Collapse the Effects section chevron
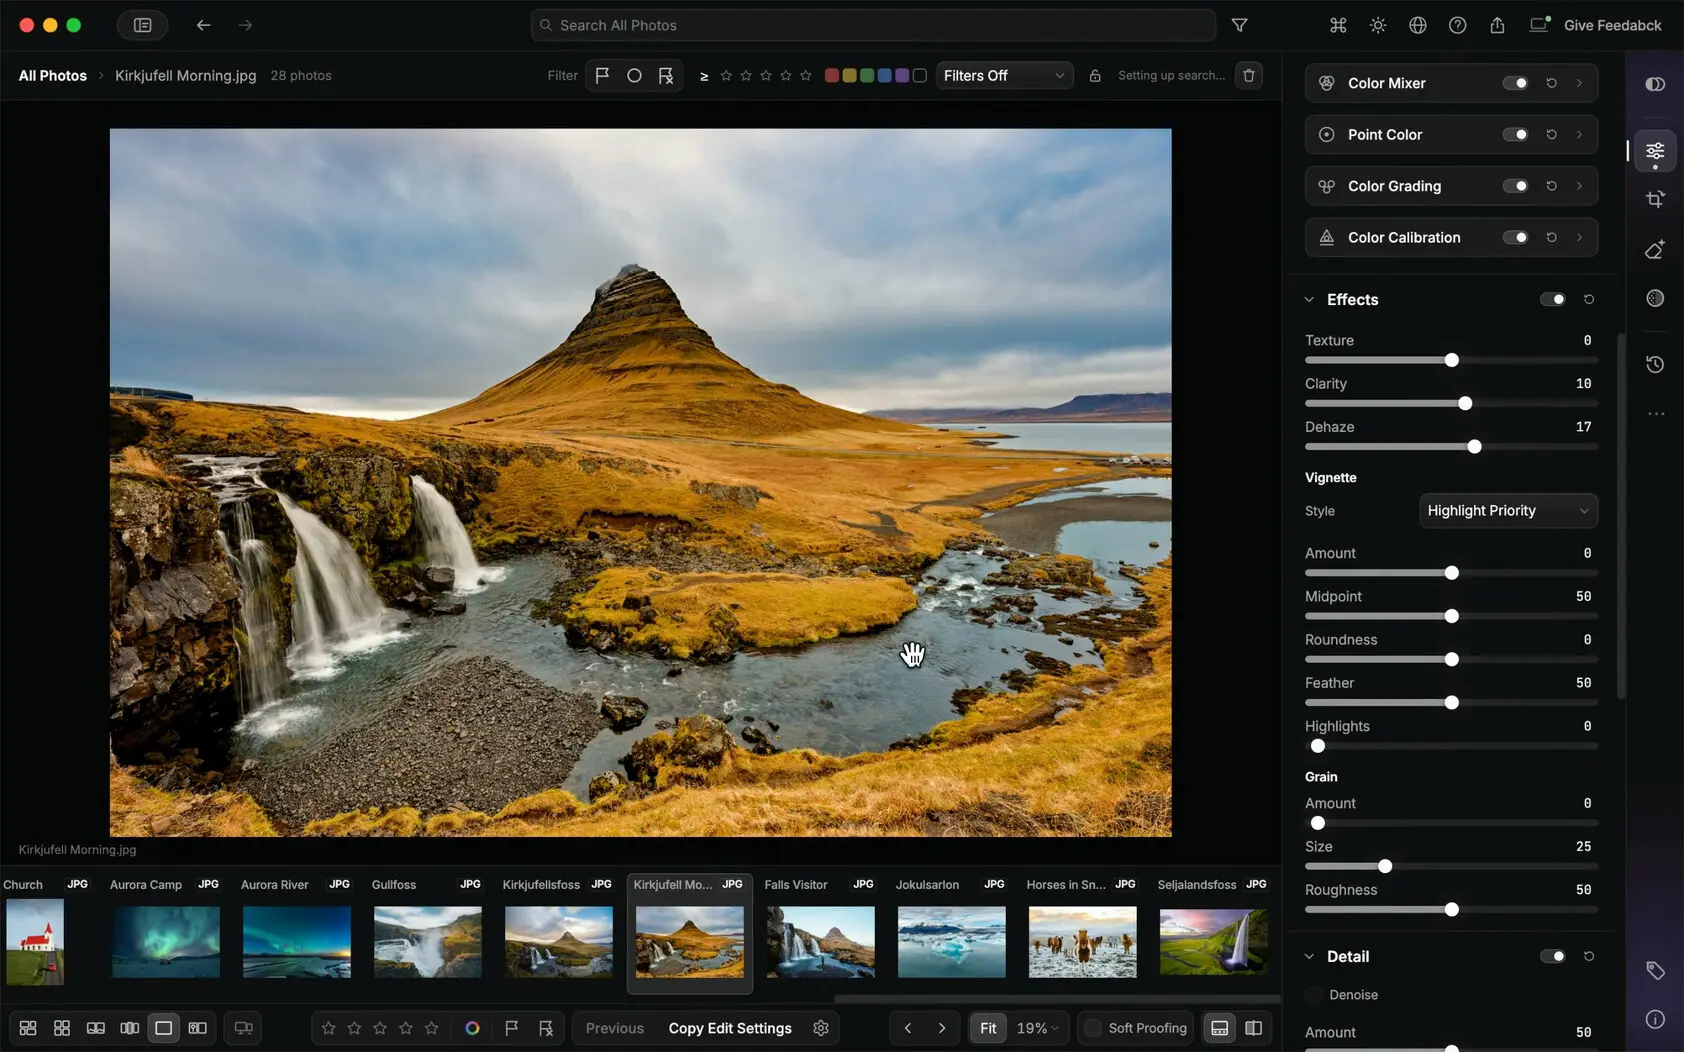Image resolution: width=1684 pixels, height=1052 pixels. (x=1309, y=299)
